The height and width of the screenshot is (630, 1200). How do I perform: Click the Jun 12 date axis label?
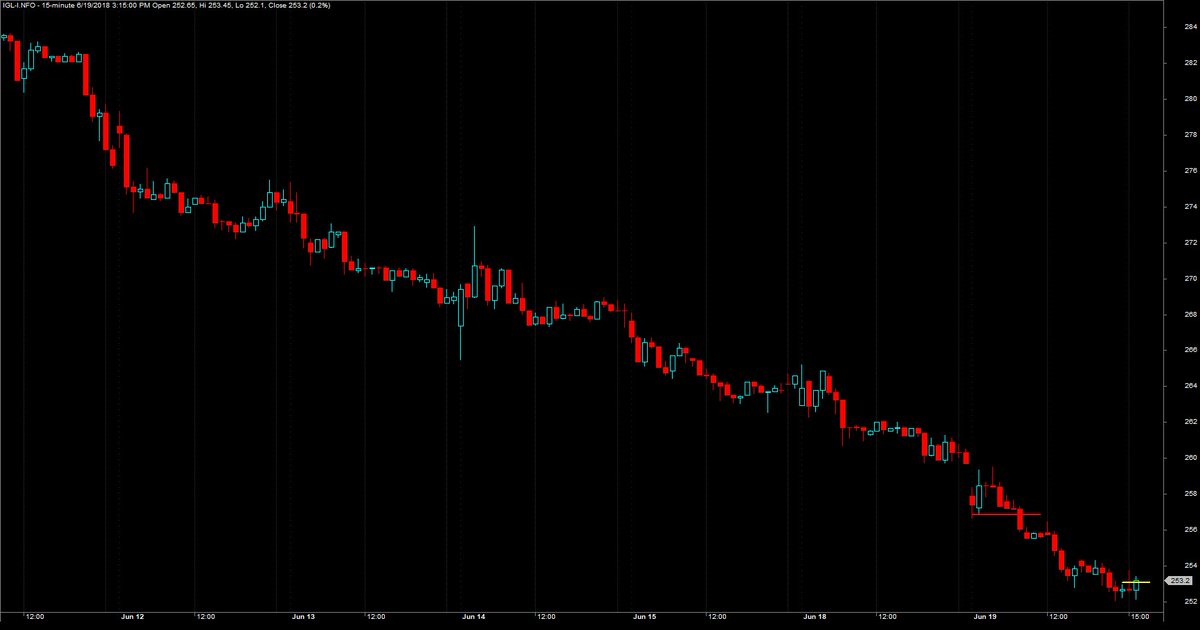click(133, 617)
